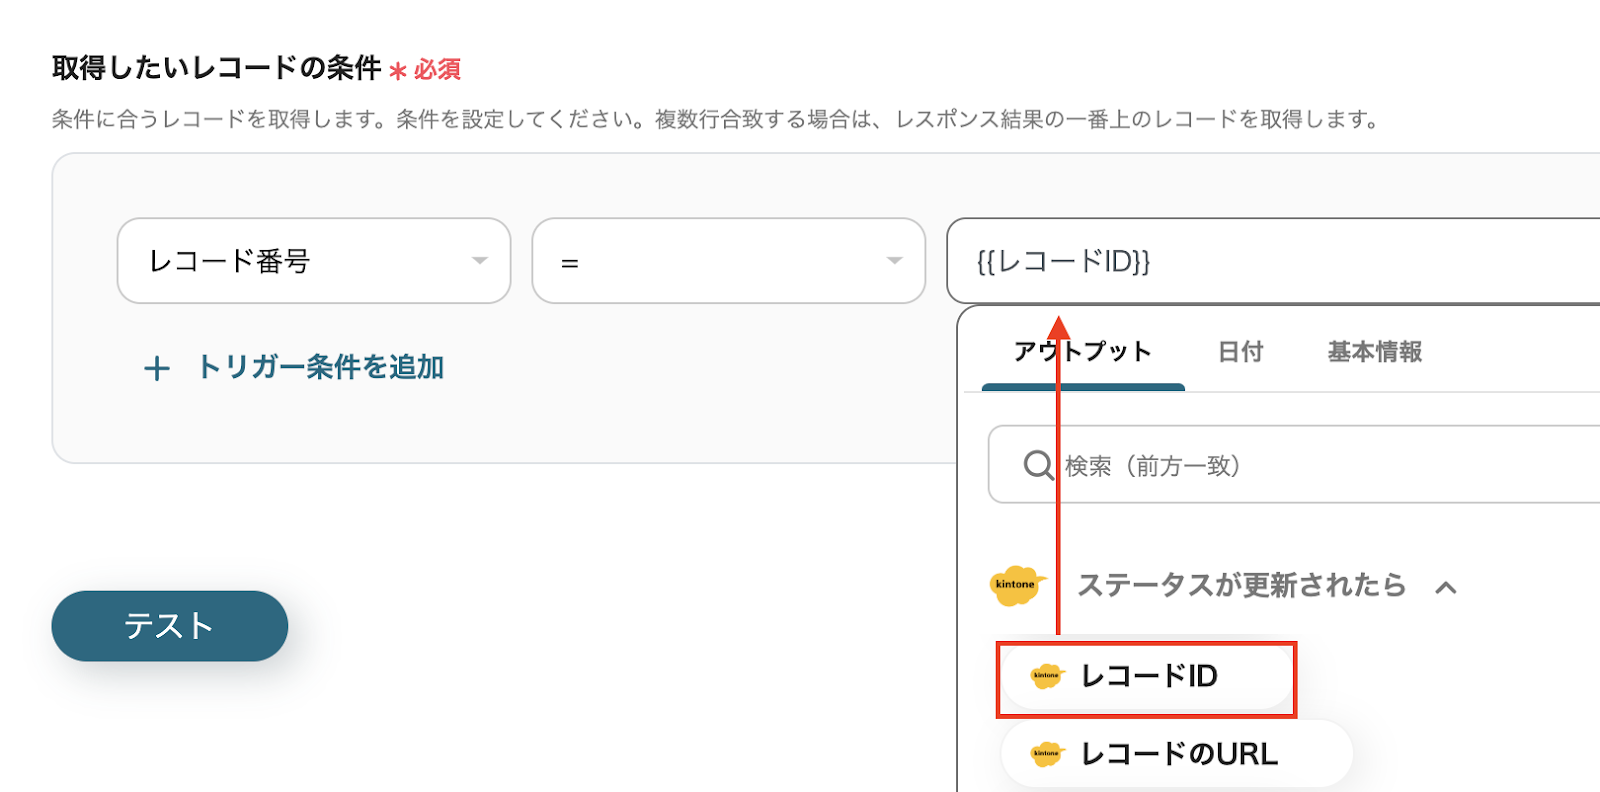Click the kintone icon on the レコードのURL item

point(1046,753)
